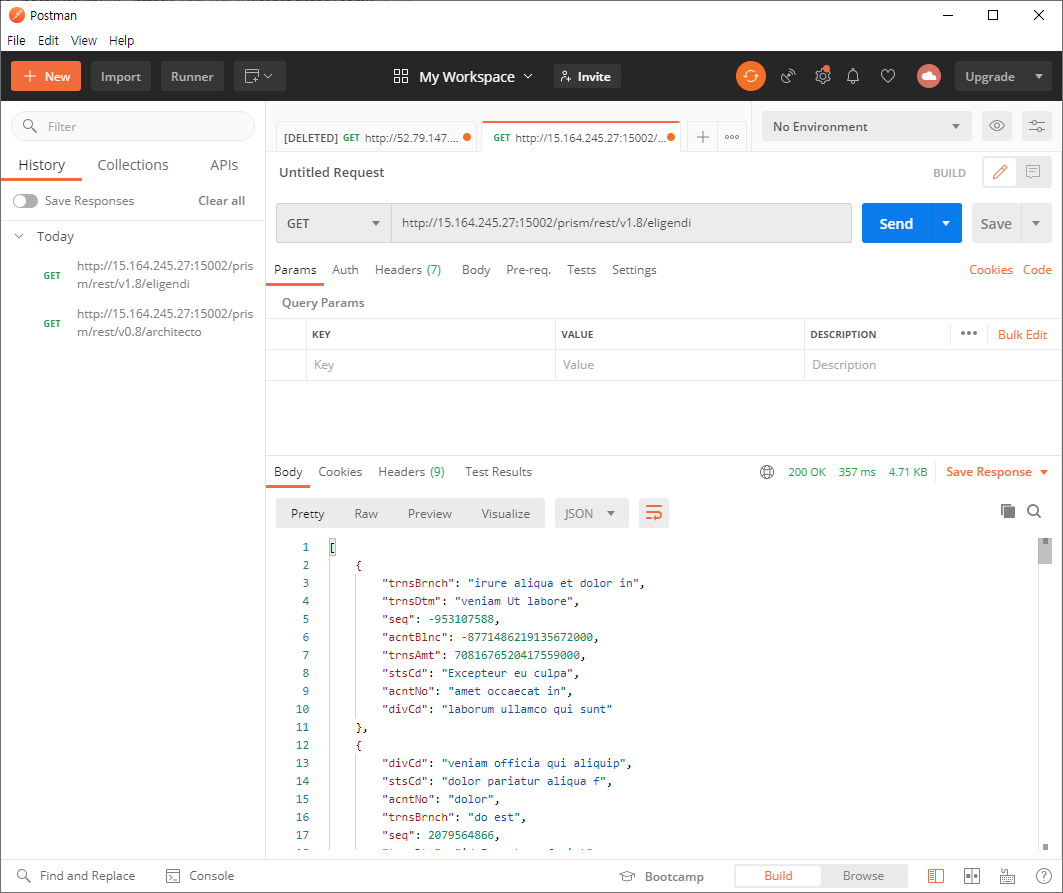Click the Import button
1063x893 pixels.
coord(121,76)
